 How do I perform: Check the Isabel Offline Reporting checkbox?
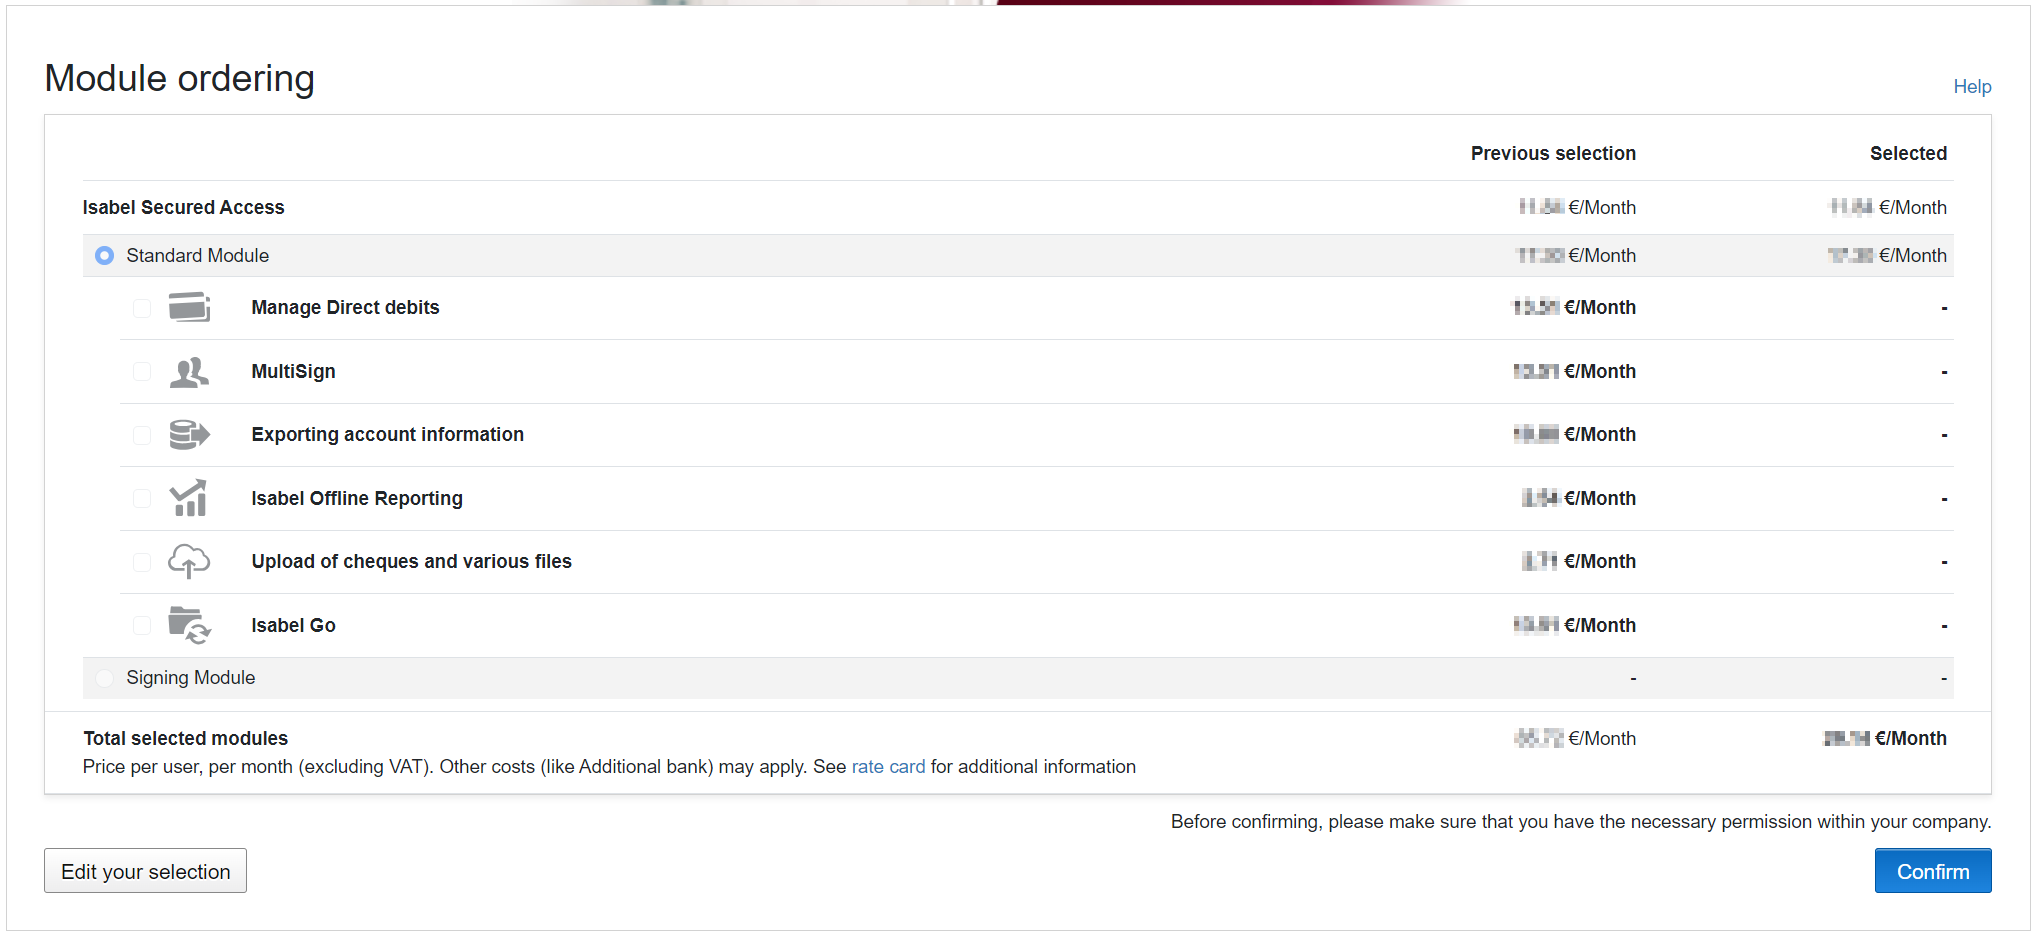pyautogui.click(x=142, y=498)
